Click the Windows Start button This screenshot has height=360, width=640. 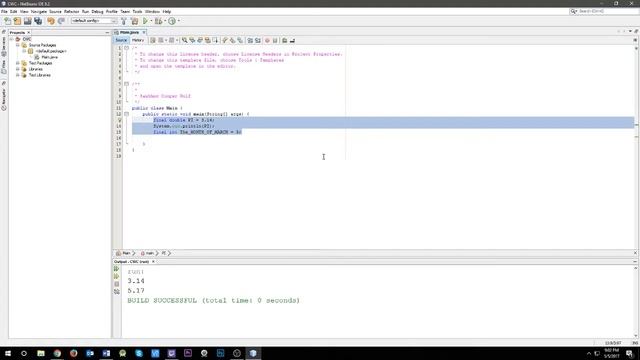click(8, 353)
